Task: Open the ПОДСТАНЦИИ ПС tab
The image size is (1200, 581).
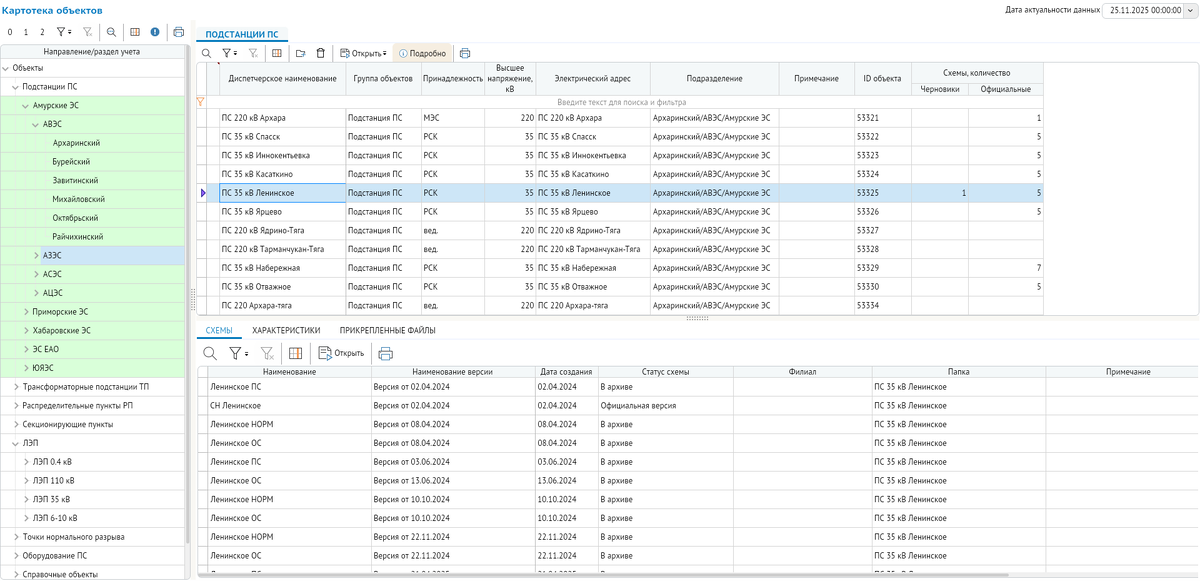Action: (242, 34)
